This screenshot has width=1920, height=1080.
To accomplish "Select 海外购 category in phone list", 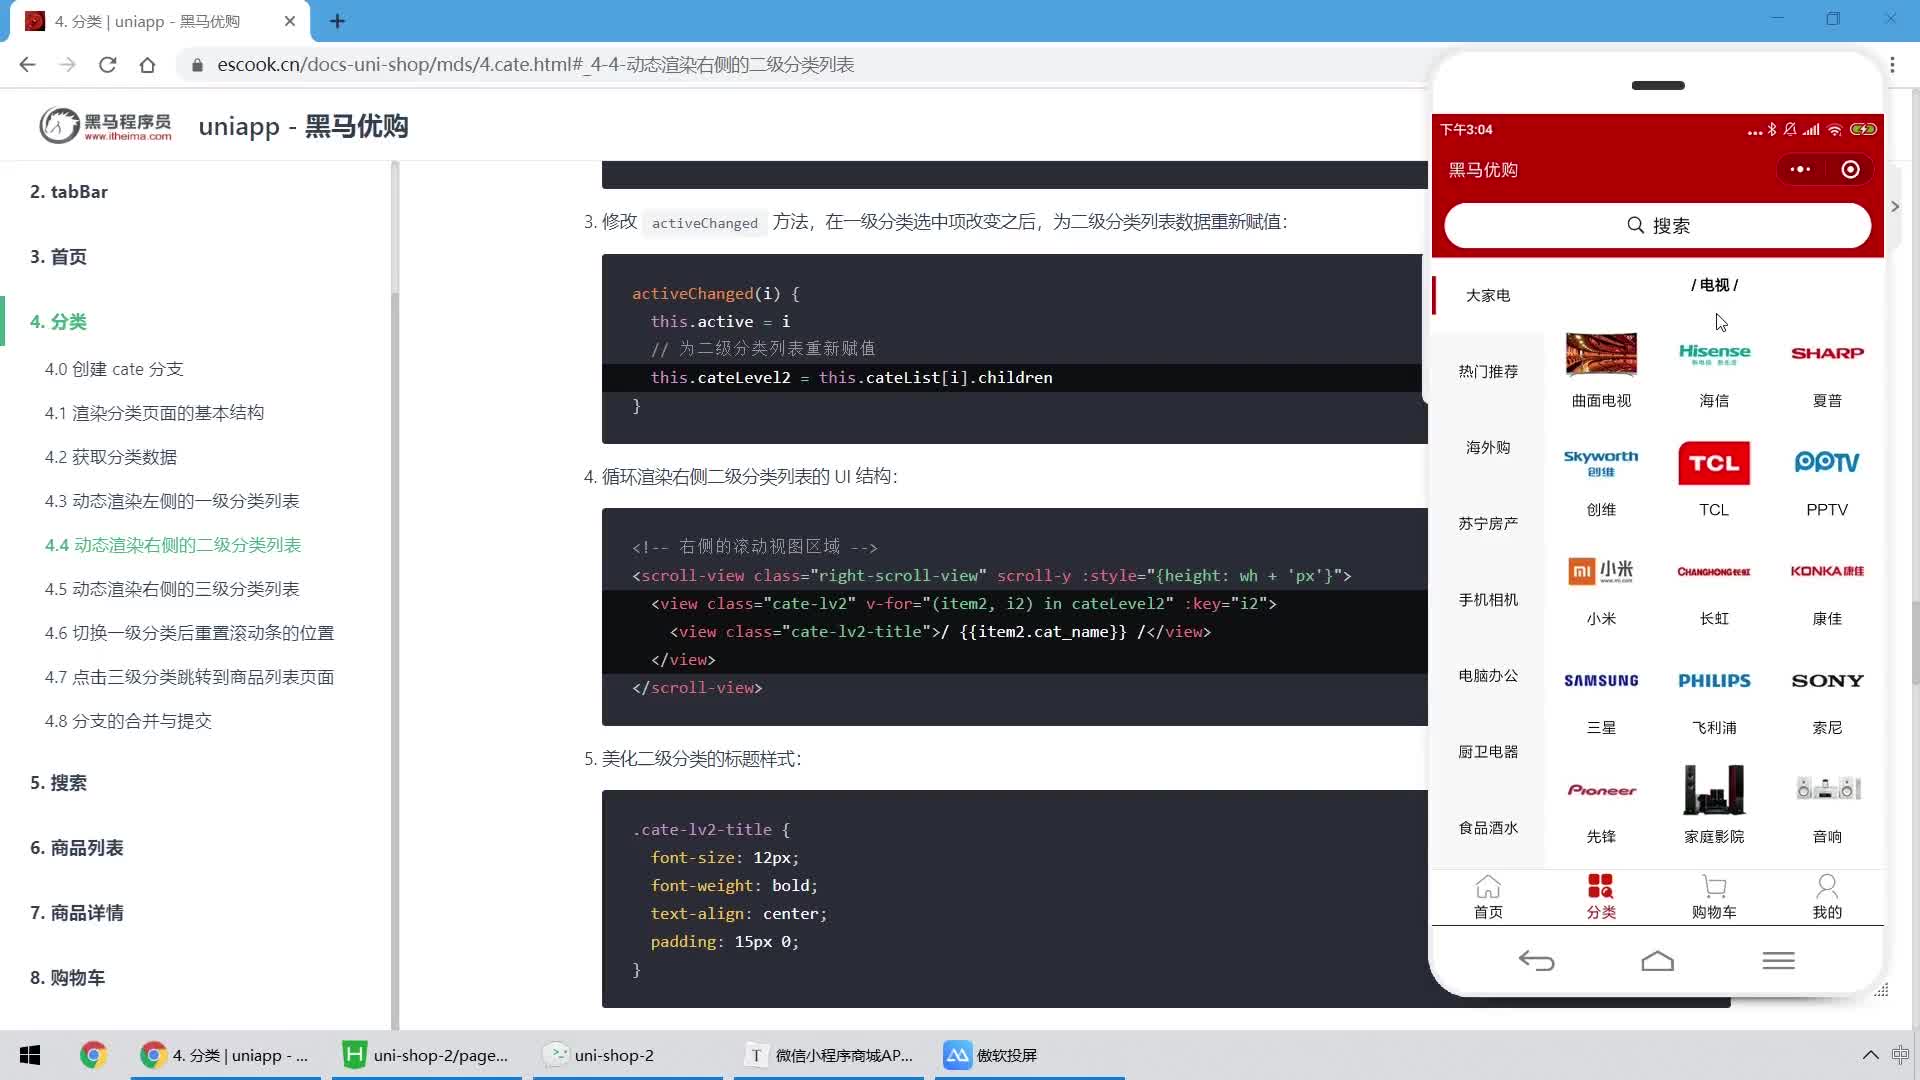I will pyautogui.click(x=1488, y=447).
